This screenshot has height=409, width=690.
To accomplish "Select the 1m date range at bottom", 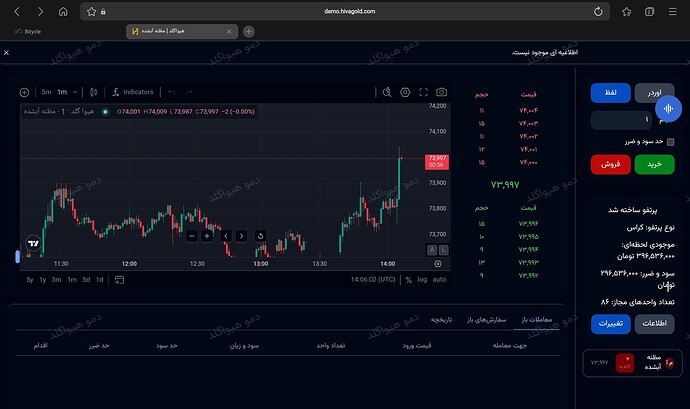I will click(72, 280).
